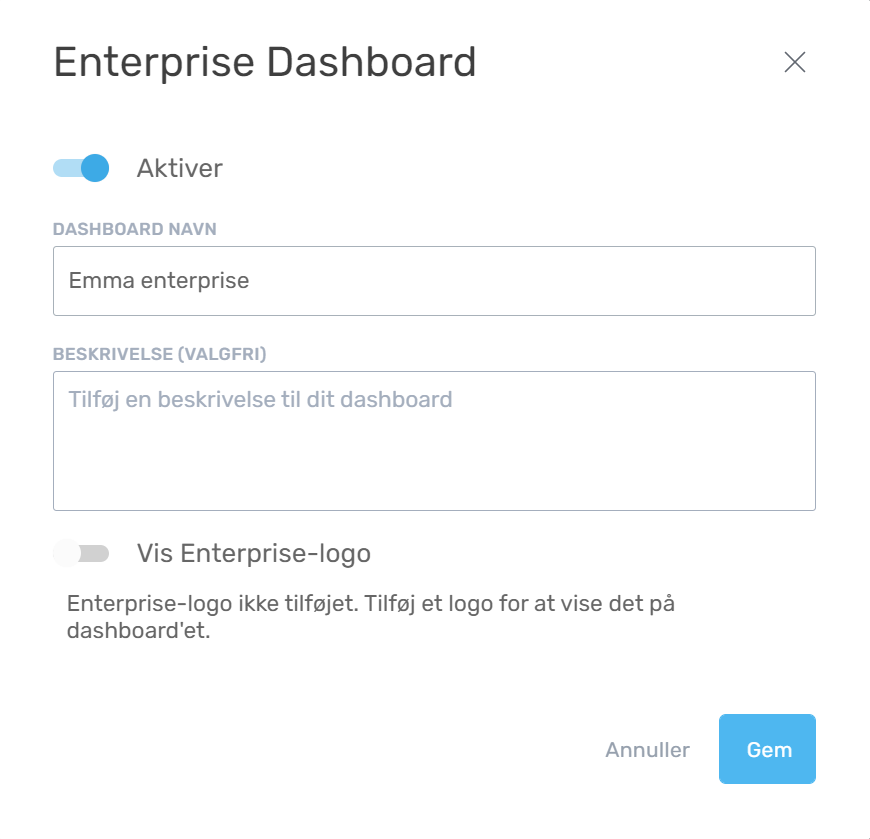This screenshot has height=839, width=870.
Task: Enable the Vis Enterprise-logo switch
Action: pyautogui.click(x=81, y=553)
